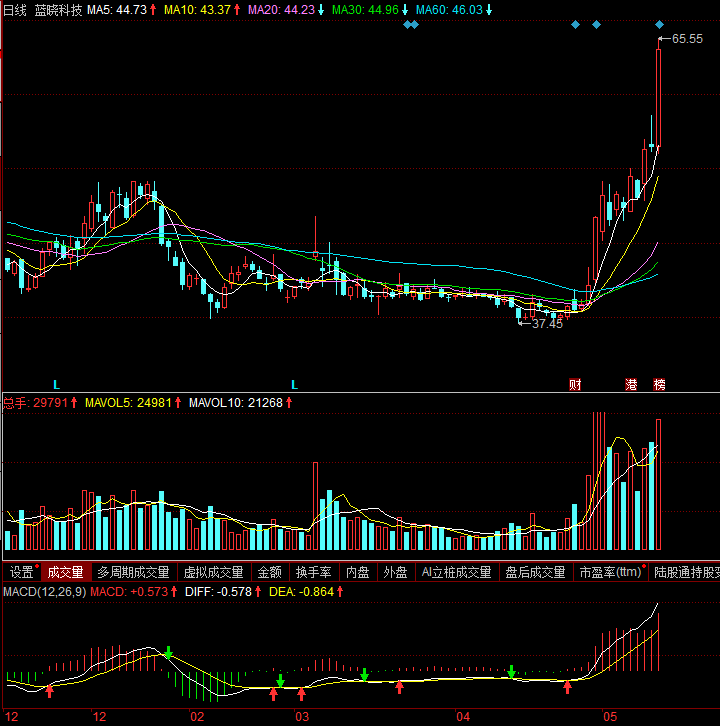The image size is (720, 726).
Task: Click the latest red volume bar
Action: coord(658,484)
